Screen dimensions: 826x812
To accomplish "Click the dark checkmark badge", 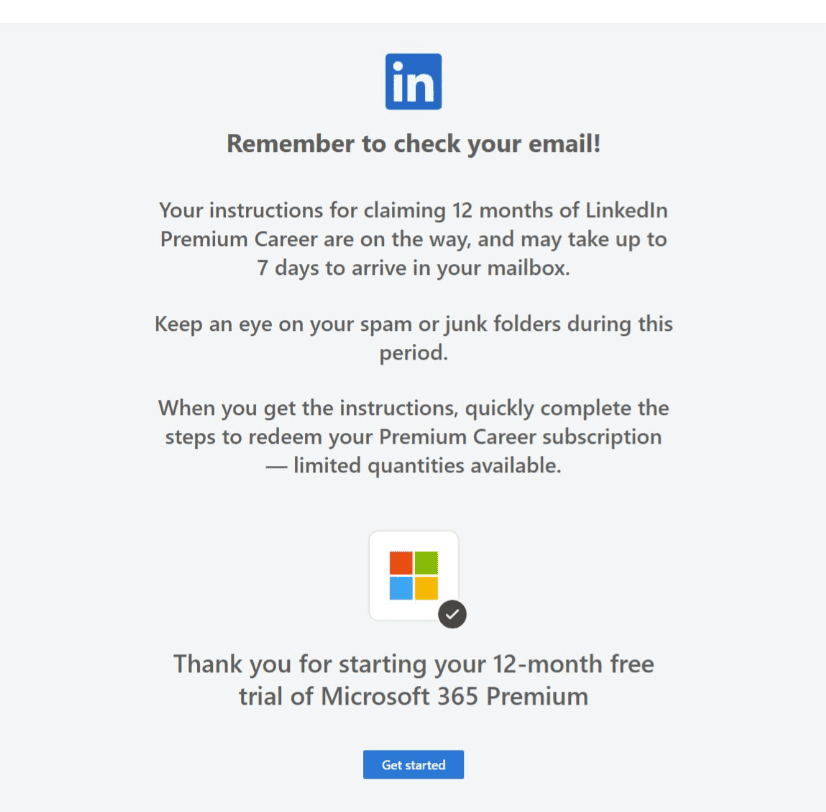I will (x=452, y=613).
